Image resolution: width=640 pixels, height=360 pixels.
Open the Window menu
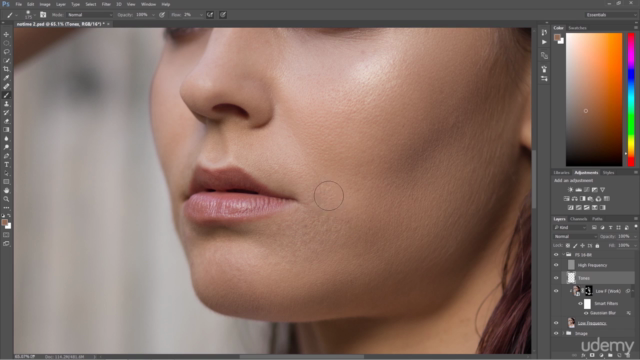pyautogui.click(x=148, y=4)
